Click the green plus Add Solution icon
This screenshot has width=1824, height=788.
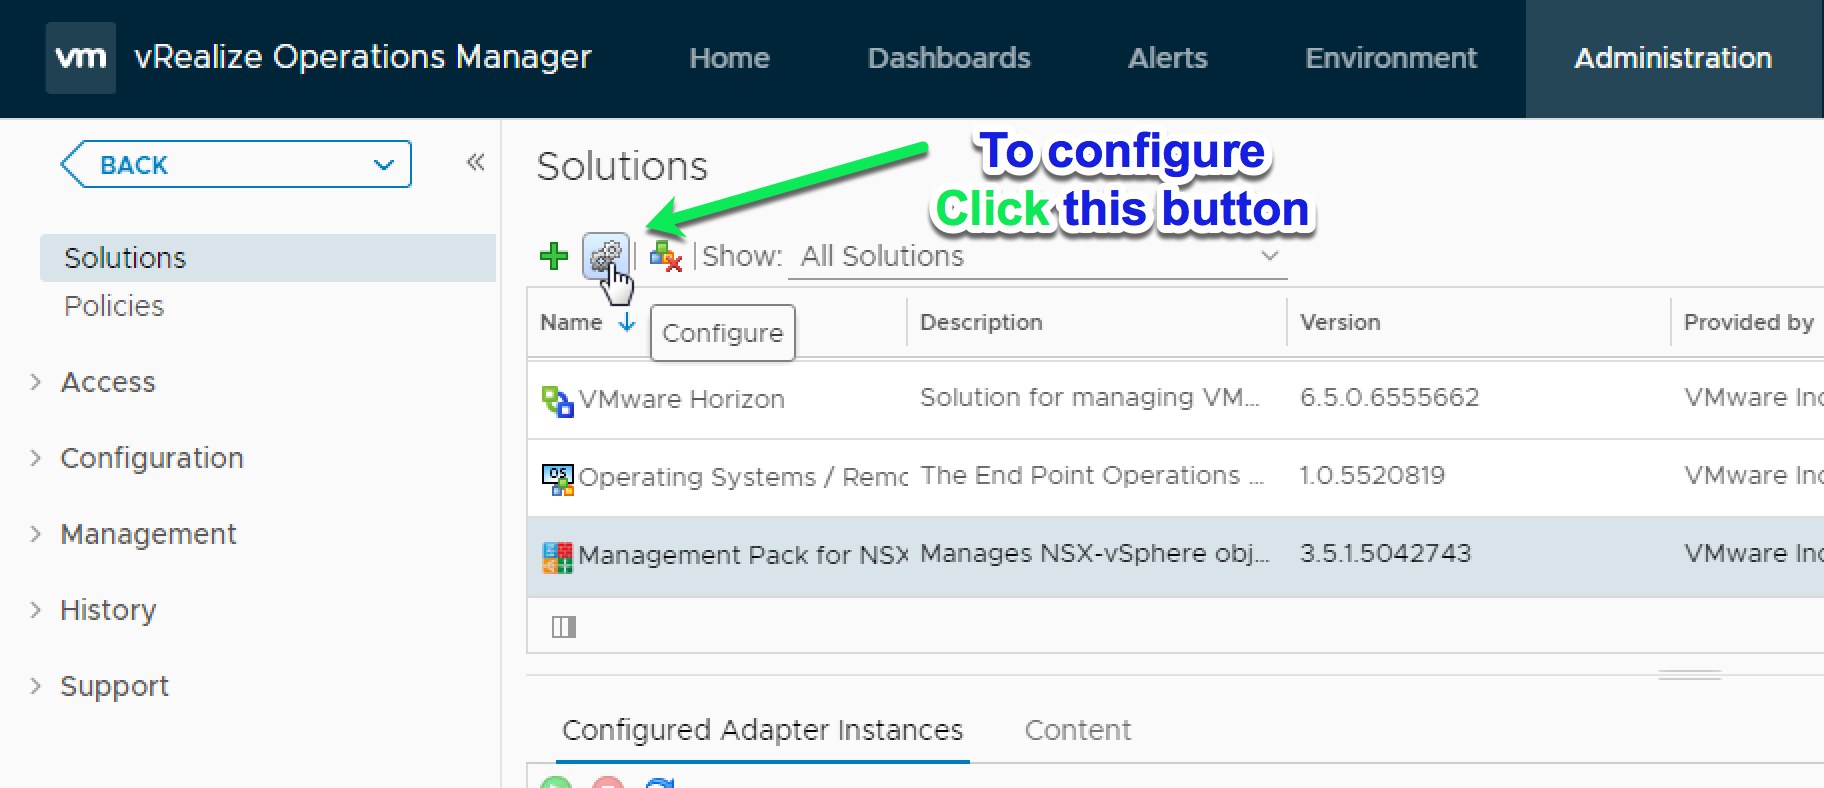click(x=553, y=256)
